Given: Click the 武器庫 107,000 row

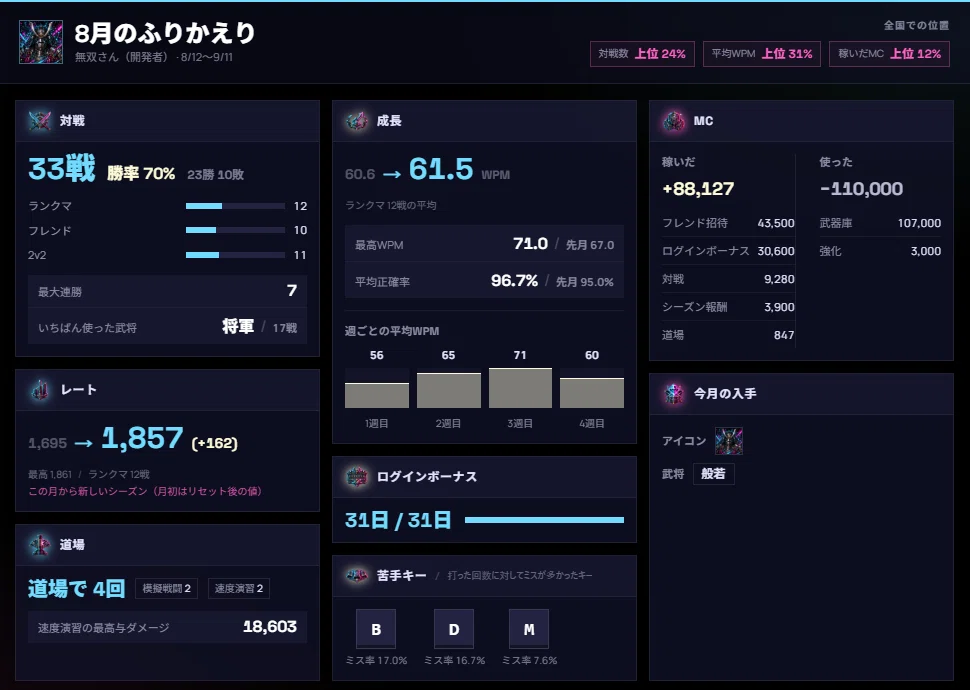Looking at the screenshot, I should click(880, 223).
